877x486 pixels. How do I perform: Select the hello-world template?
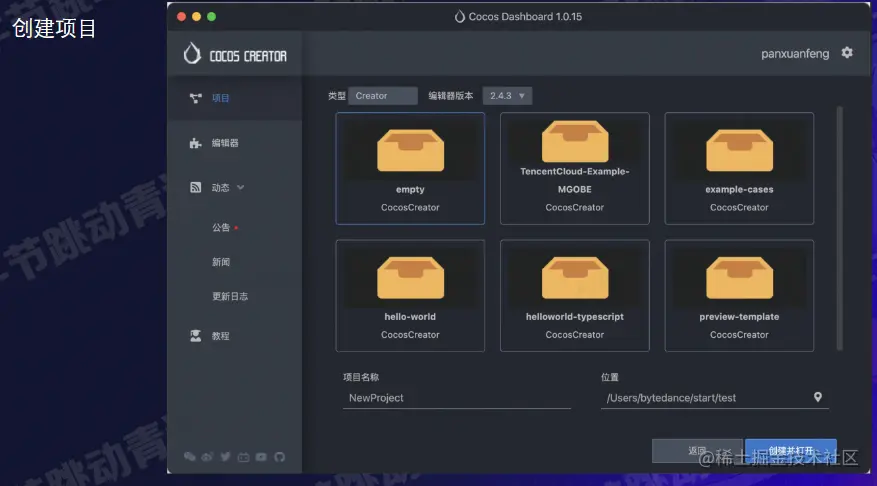tap(410, 296)
